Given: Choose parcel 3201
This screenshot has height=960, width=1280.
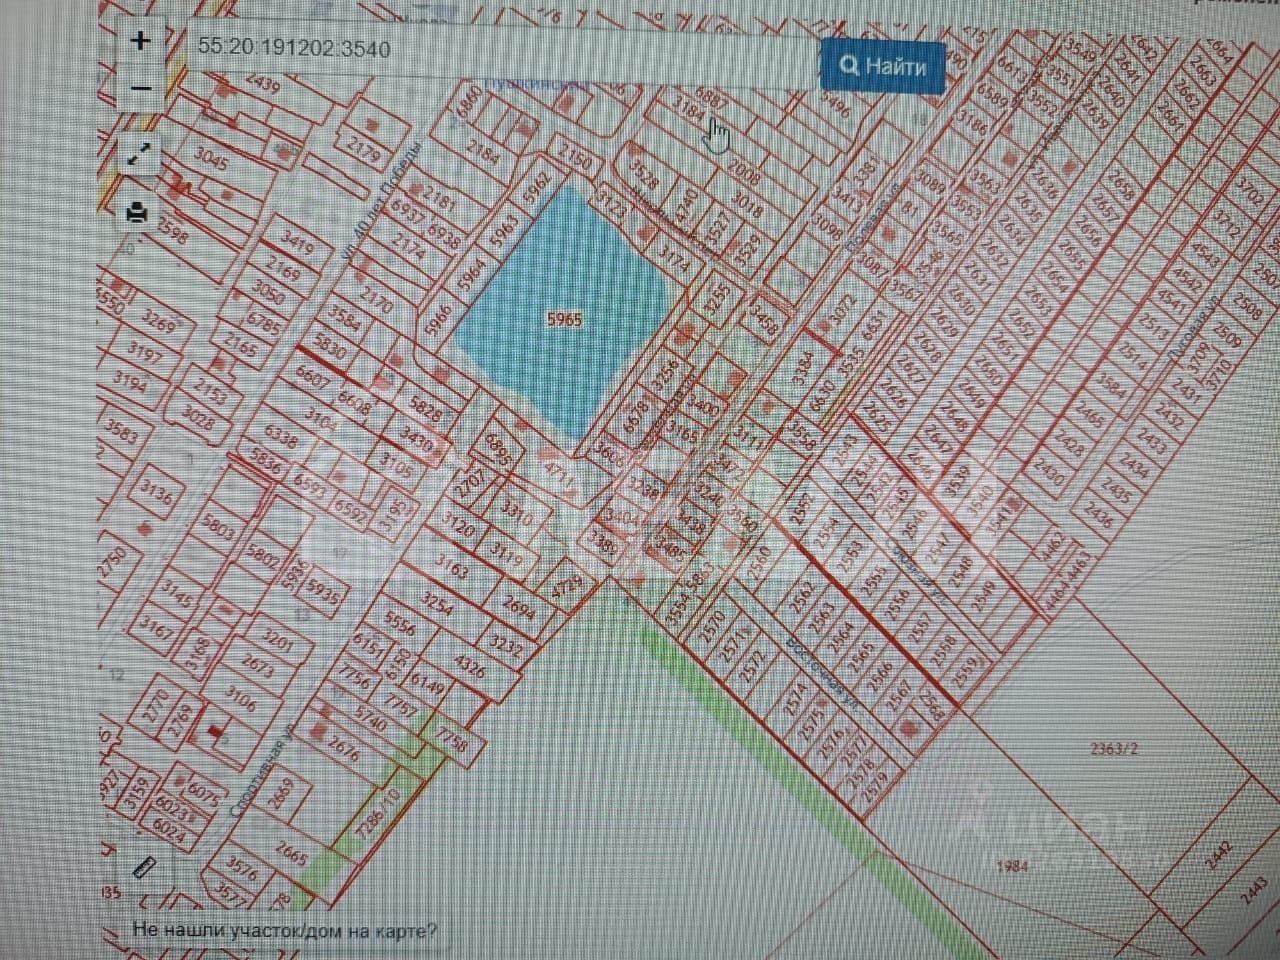Looking at the screenshot, I should tap(277, 638).
